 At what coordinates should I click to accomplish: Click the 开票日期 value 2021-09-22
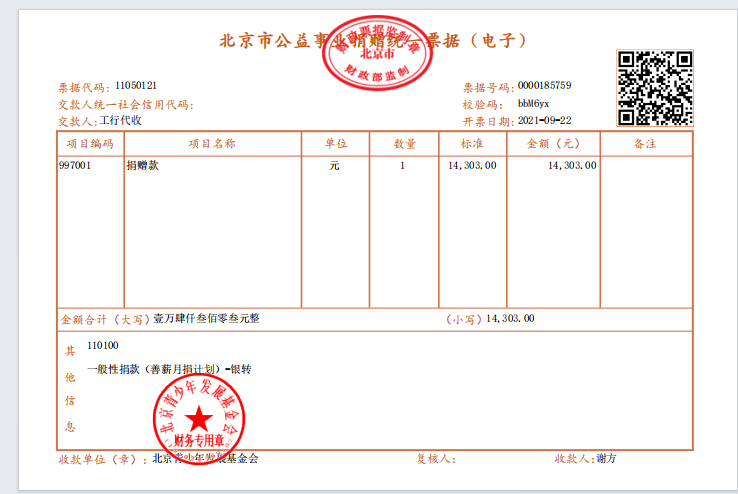pyautogui.click(x=544, y=120)
